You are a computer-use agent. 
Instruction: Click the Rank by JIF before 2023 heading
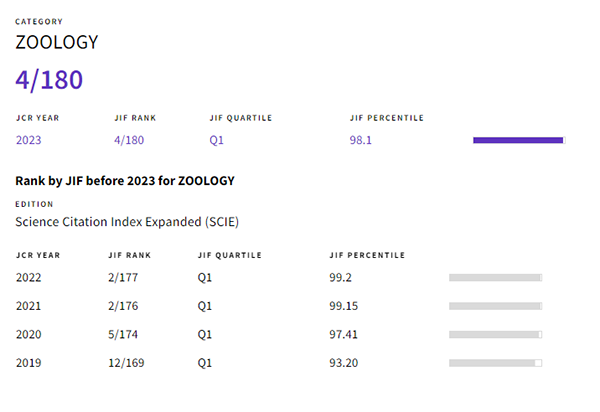tap(125, 181)
